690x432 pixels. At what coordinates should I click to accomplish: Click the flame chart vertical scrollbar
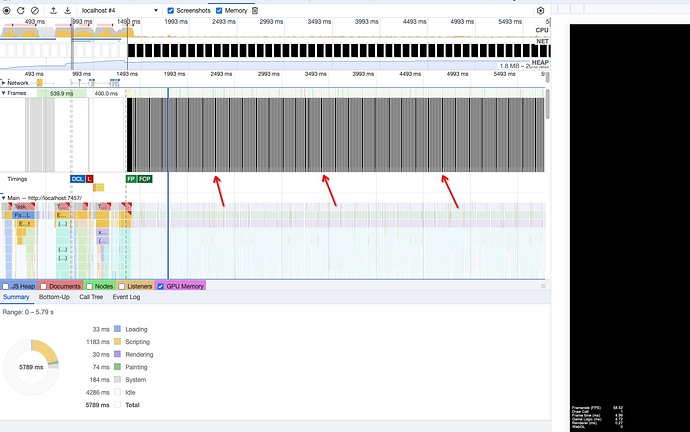[548, 104]
